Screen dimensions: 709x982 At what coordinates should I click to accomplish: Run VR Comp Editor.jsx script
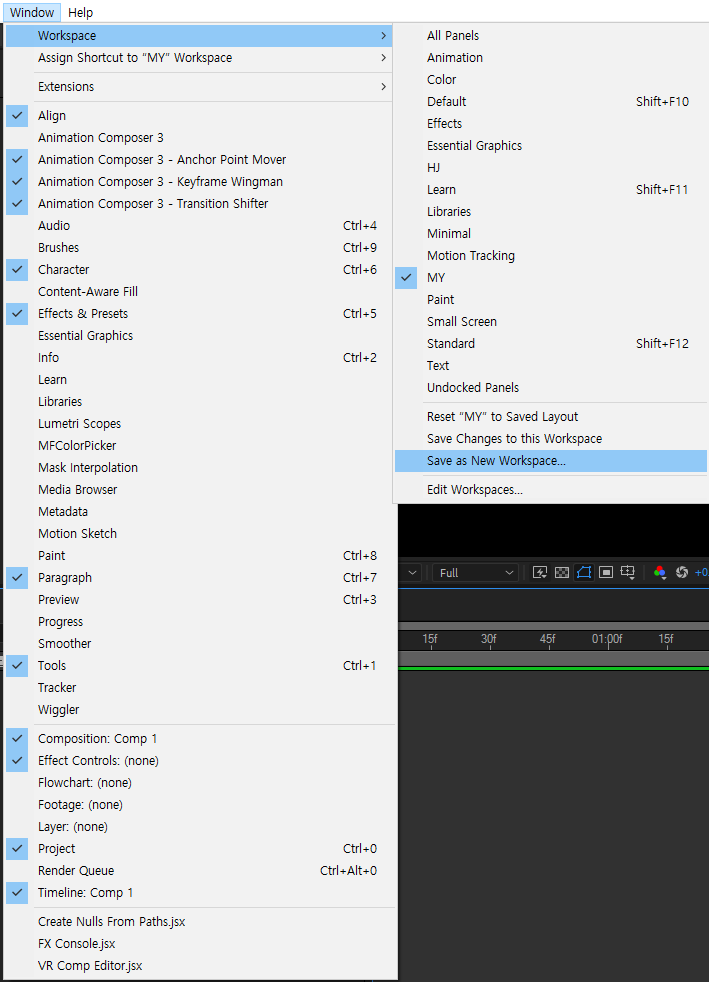pos(199,966)
